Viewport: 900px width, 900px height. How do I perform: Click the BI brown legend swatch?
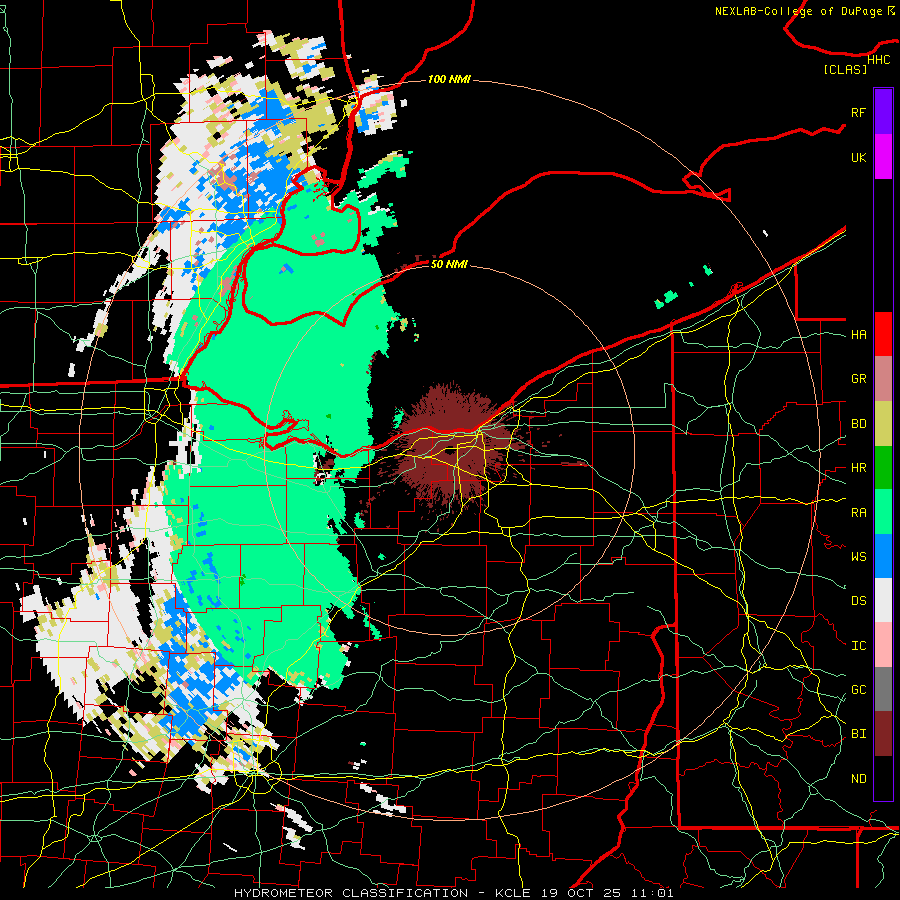883,734
